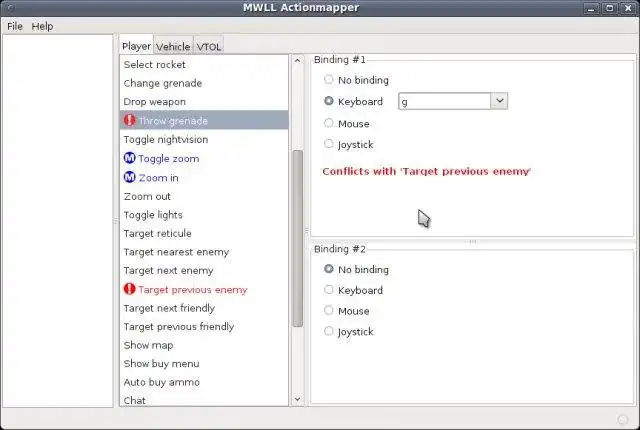The width and height of the screenshot is (640, 430).
Task: Click the action list scrollbar thumb
Action: tap(298, 239)
